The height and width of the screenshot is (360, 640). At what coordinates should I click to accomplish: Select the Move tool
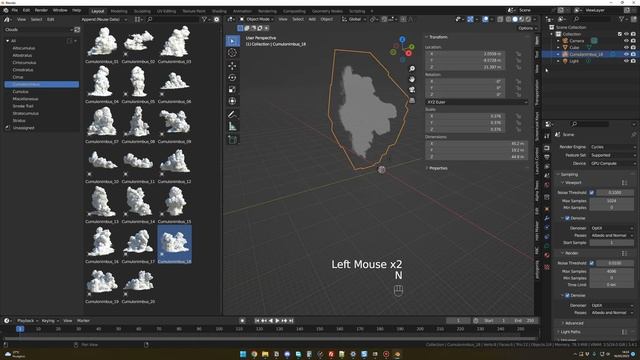(232, 66)
